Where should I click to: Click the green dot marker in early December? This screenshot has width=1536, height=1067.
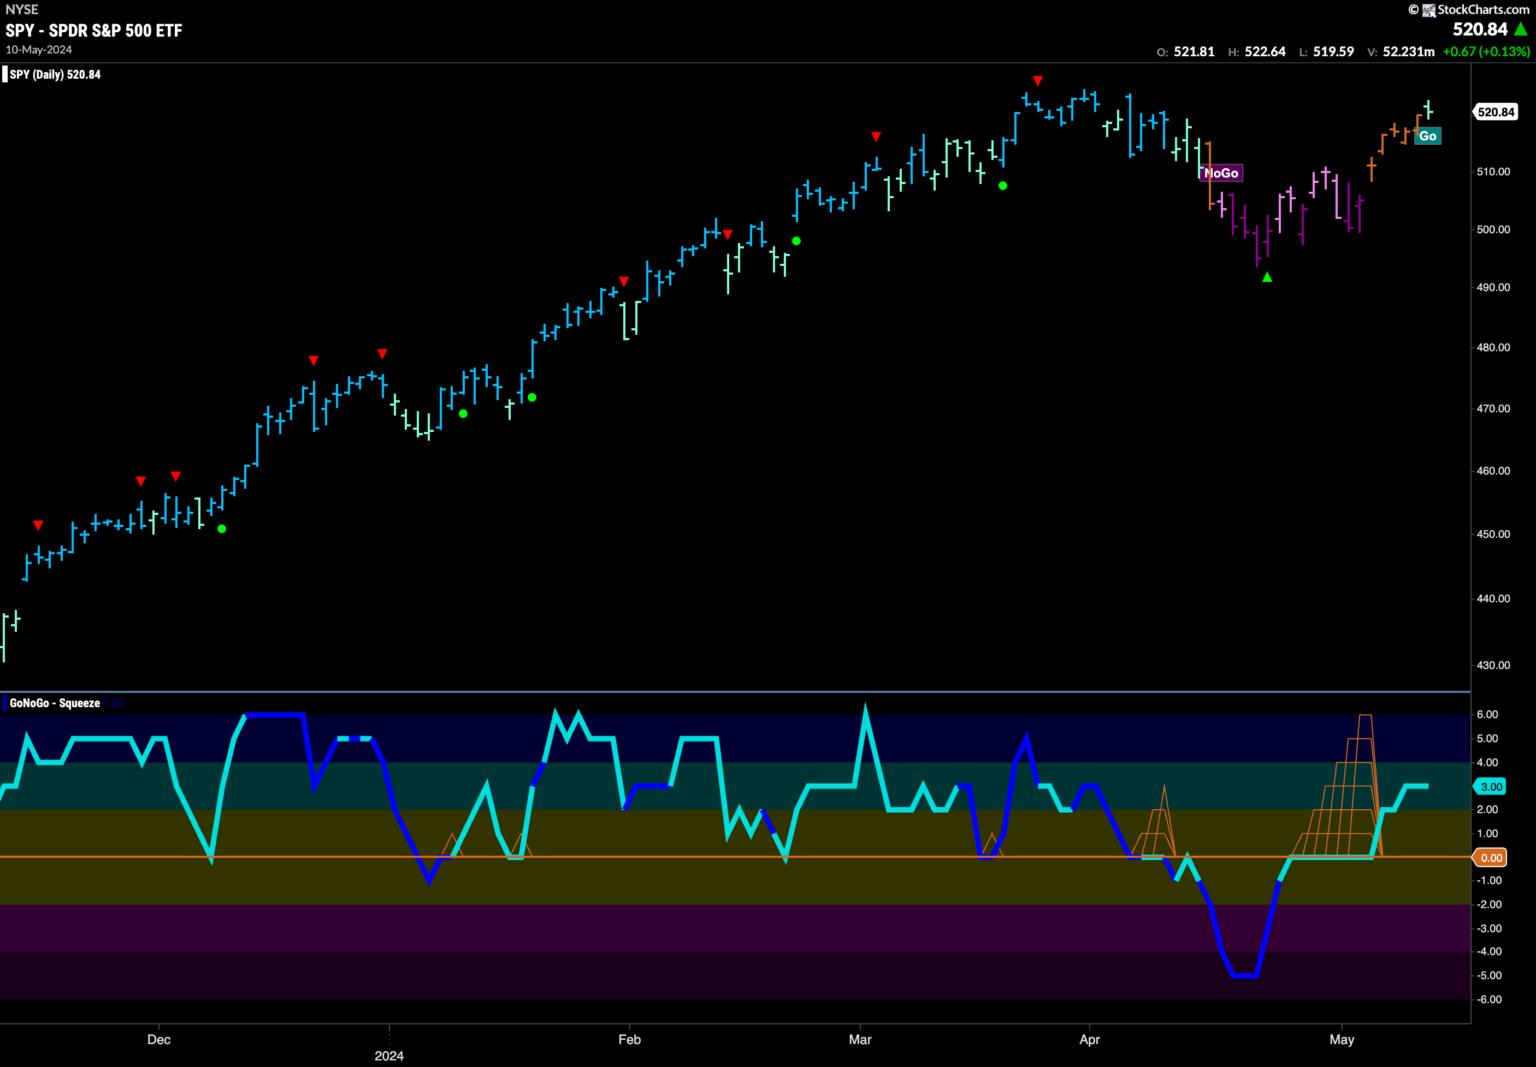pyautogui.click(x=222, y=529)
